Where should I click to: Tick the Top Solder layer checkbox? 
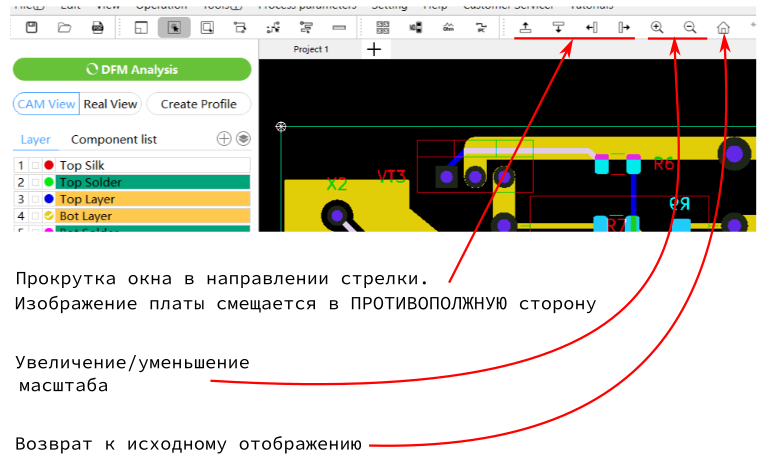point(35,182)
